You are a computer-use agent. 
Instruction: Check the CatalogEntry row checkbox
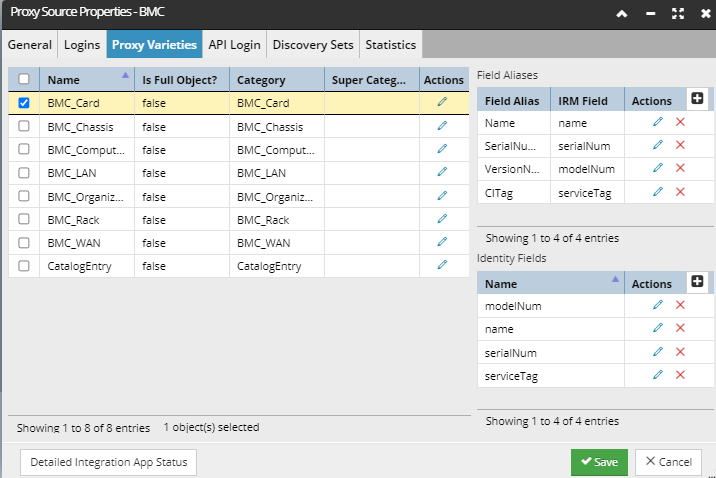click(x=24, y=266)
